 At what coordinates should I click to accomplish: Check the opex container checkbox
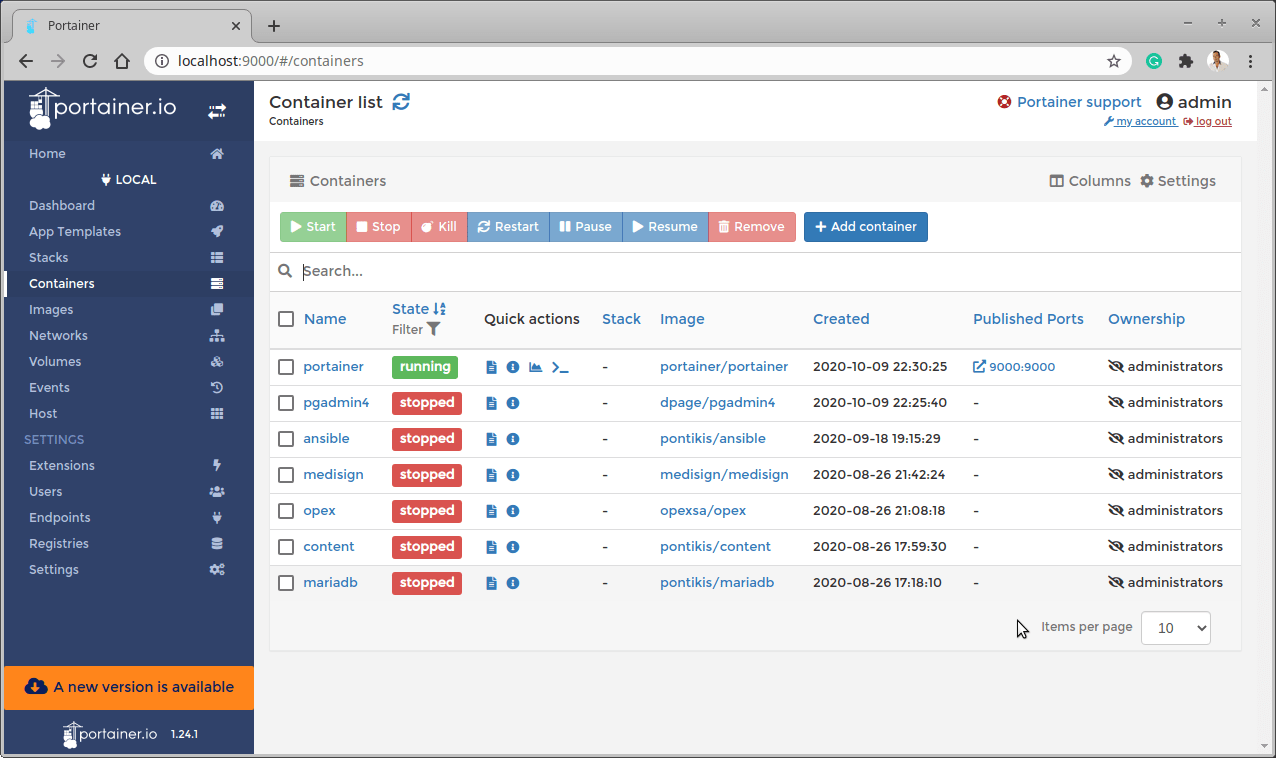point(286,511)
